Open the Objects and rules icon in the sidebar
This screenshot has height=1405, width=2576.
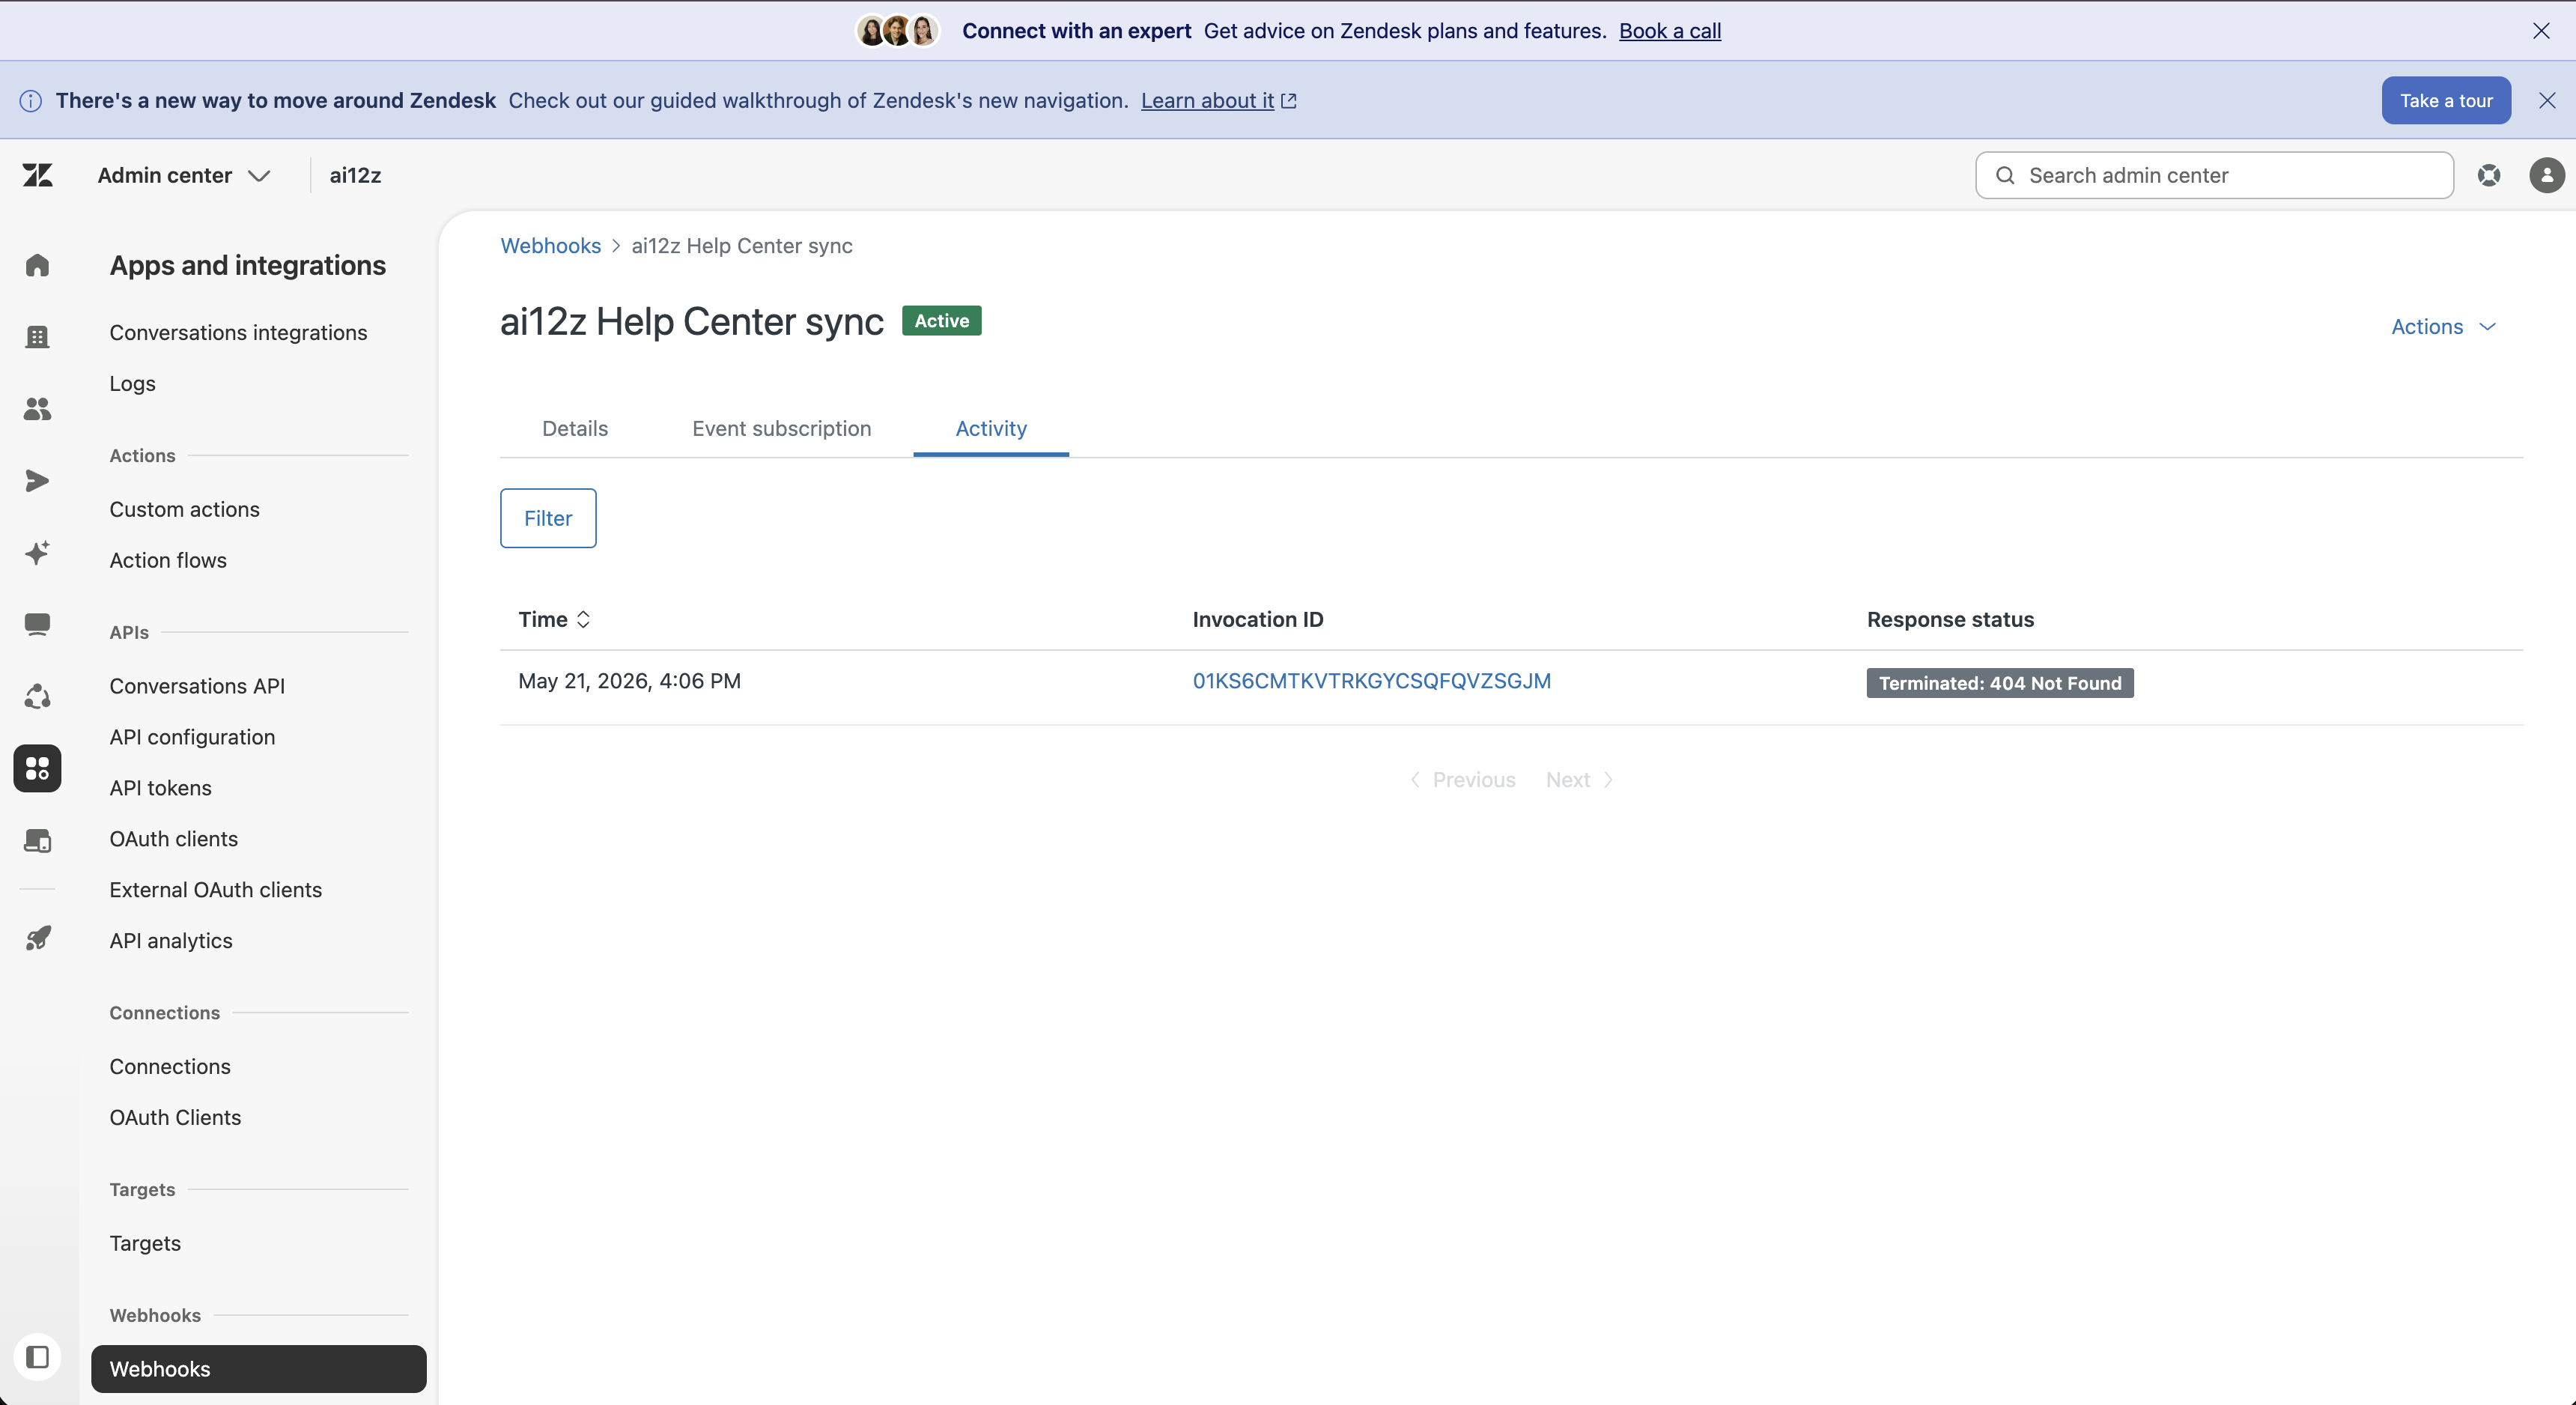37,697
